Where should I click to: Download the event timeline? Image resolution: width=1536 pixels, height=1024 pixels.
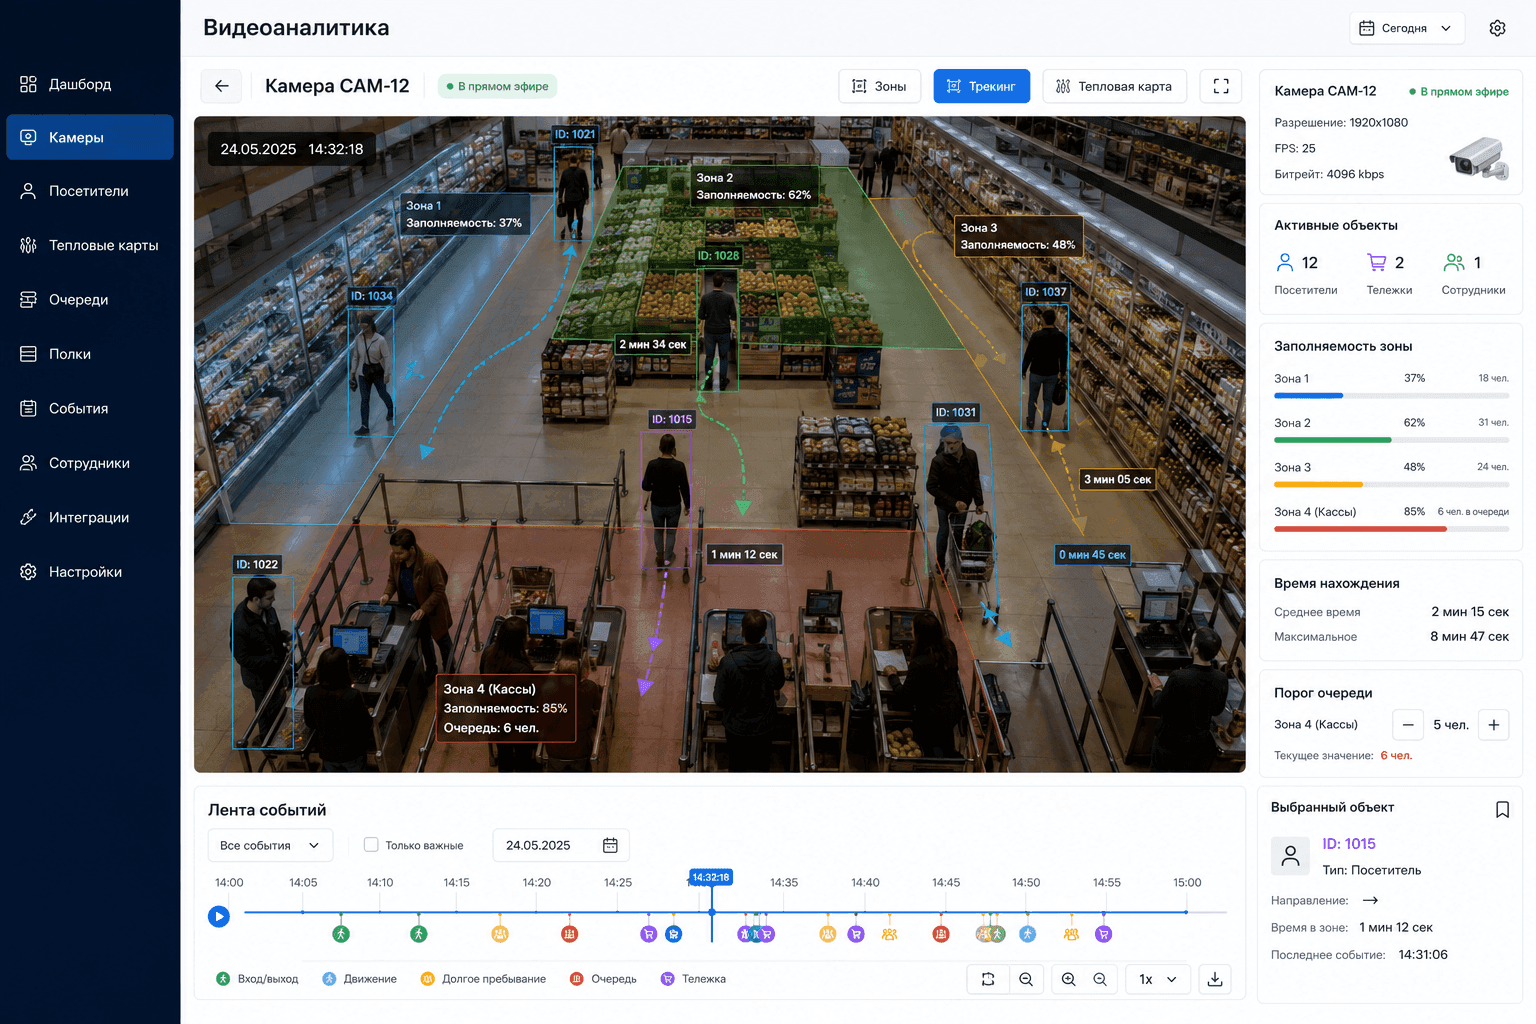1215,979
